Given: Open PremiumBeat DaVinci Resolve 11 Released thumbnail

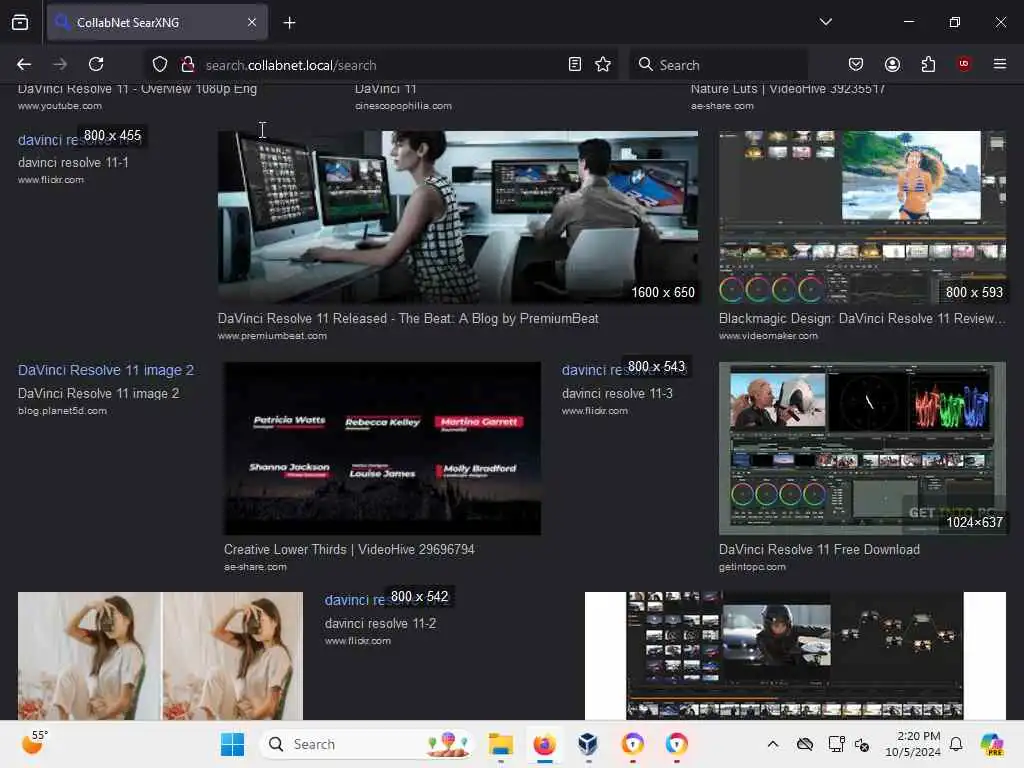Looking at the screenshot, I should coord(458,217).
